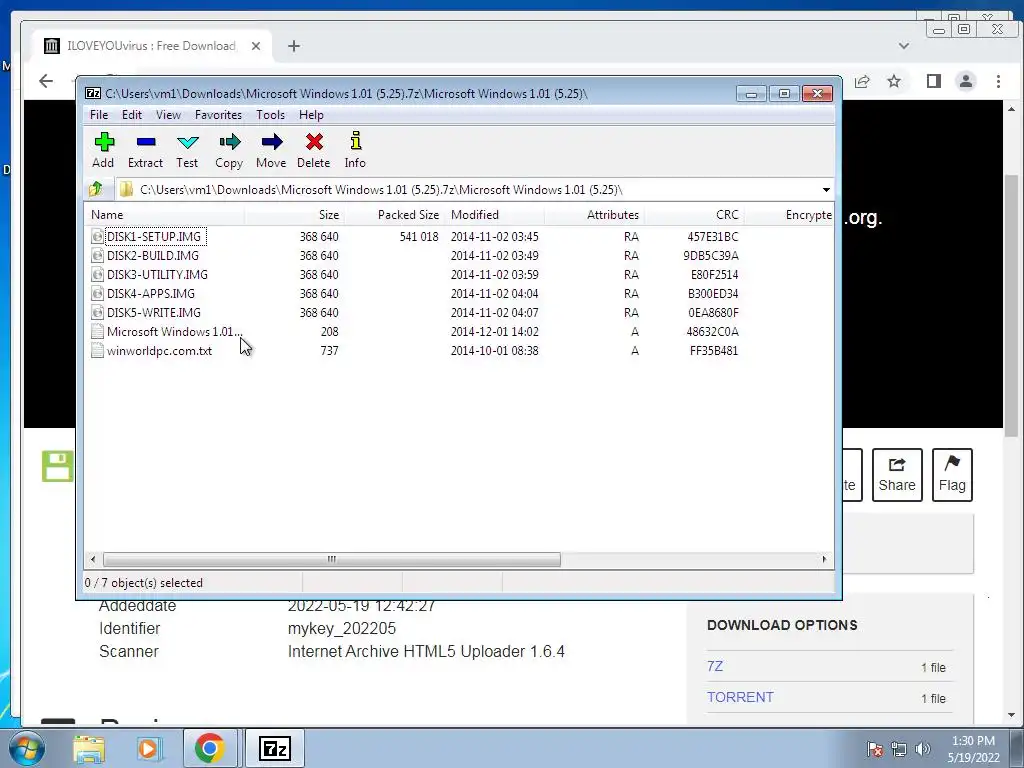Screen dimensions: 1024x768
Task: Open File Explorer from the taskbar
Action: [89, 749]
